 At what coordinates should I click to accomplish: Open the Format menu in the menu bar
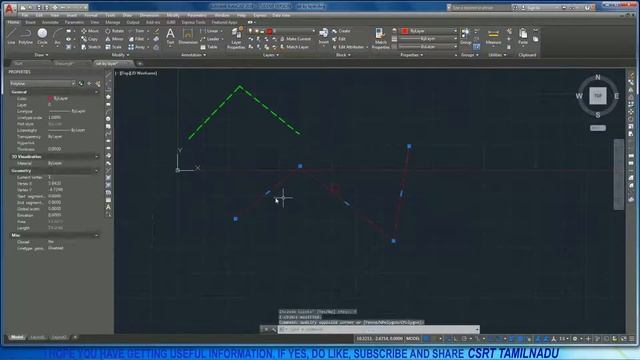(x=91, y=16)
